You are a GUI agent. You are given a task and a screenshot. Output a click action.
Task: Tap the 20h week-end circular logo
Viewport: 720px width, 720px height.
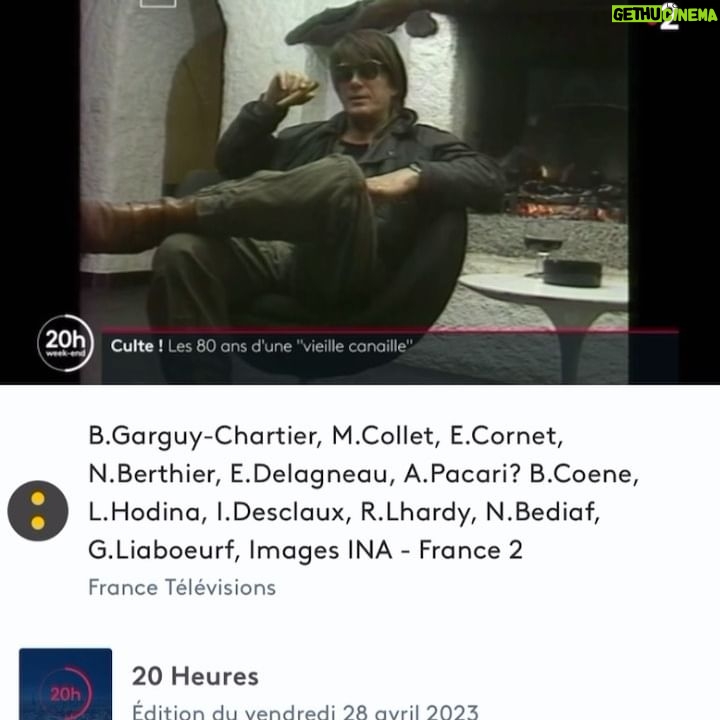[65, 343]
